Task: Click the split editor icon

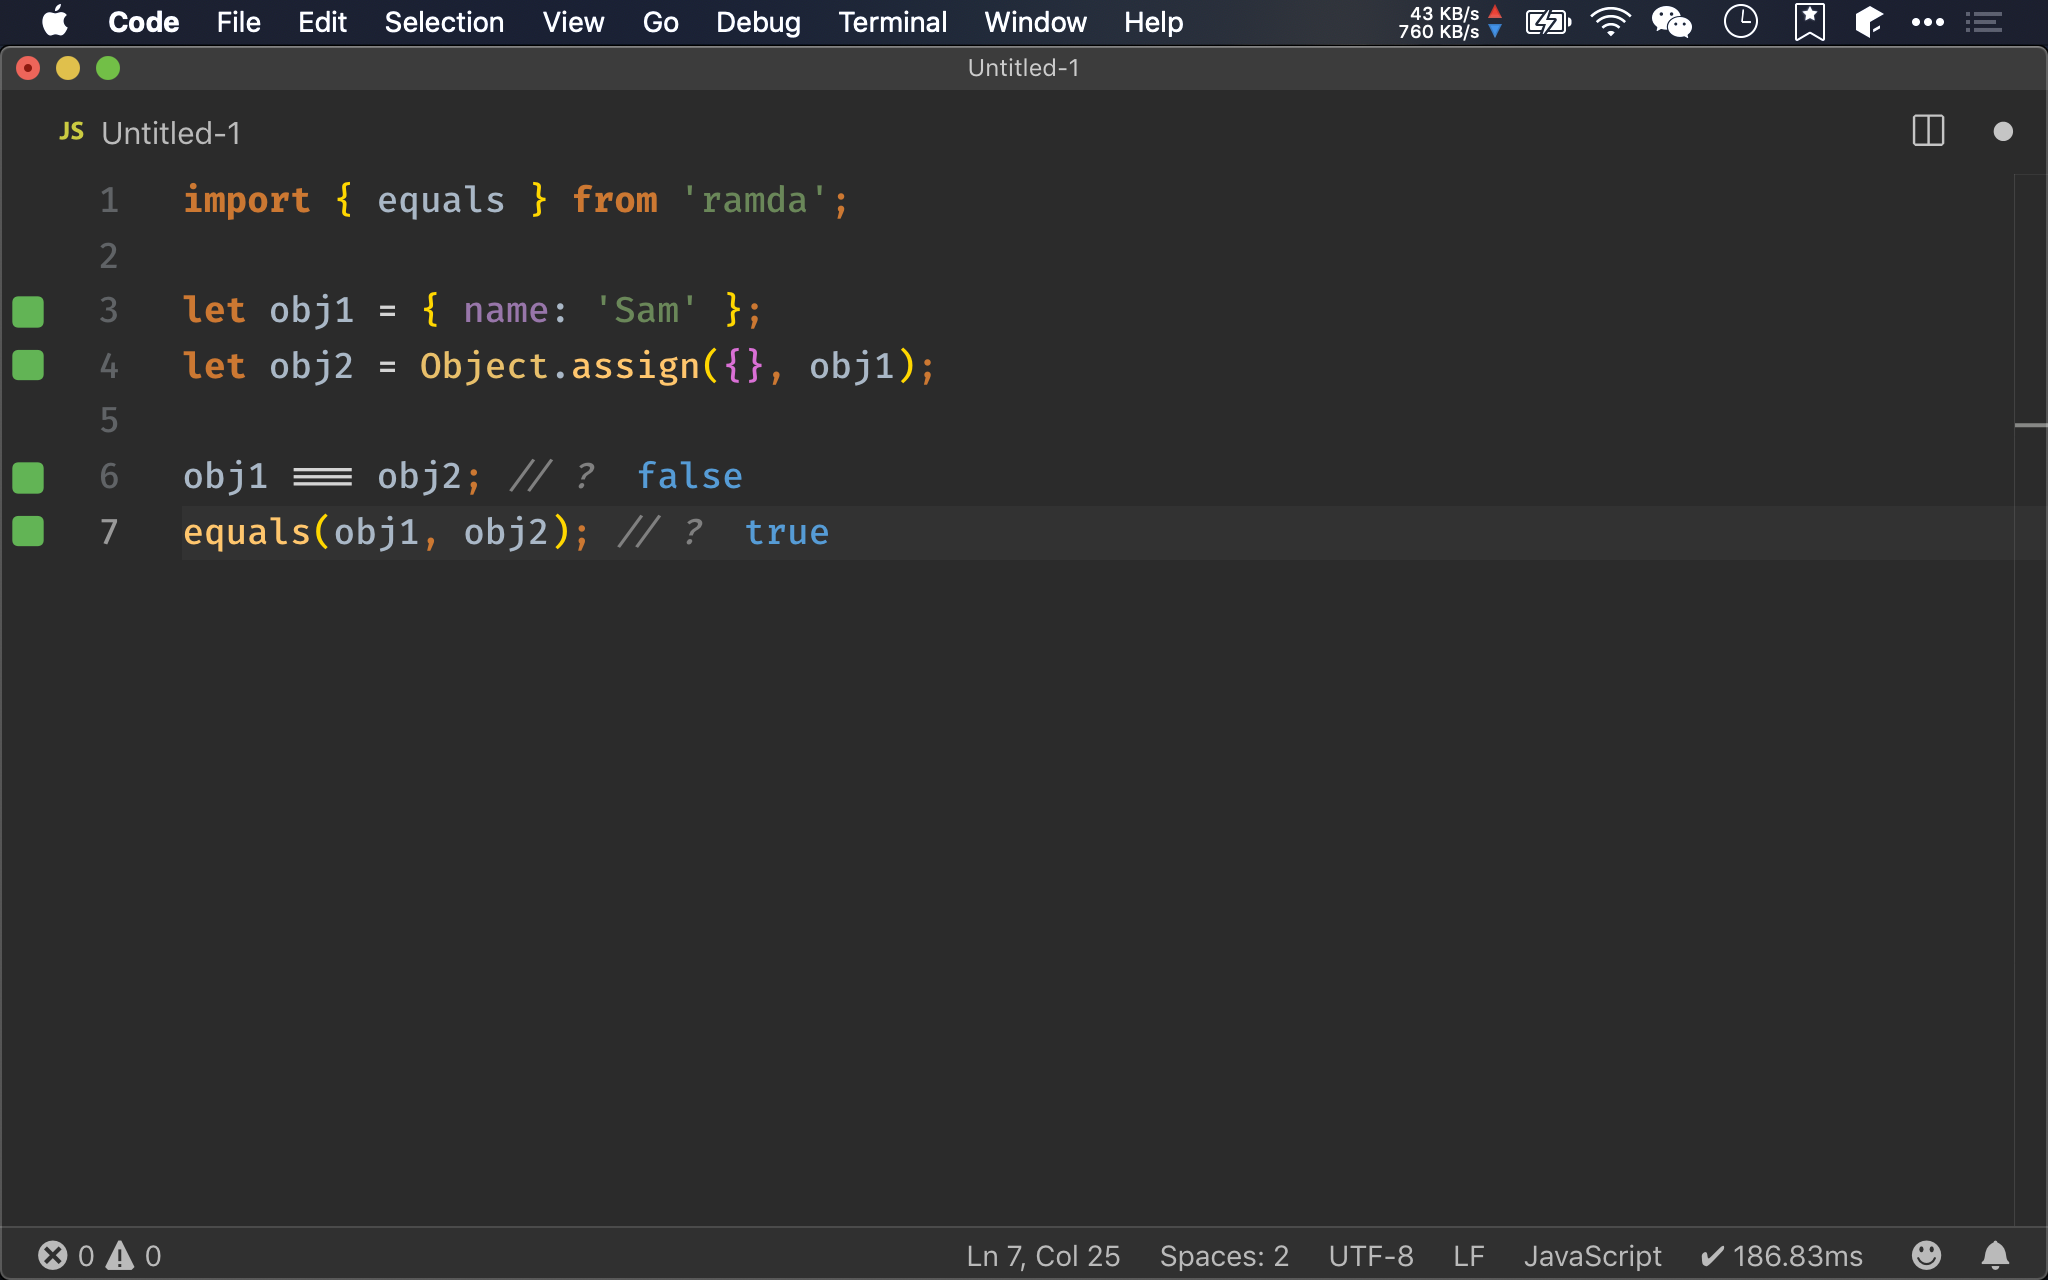Action: click(1927, 131)
